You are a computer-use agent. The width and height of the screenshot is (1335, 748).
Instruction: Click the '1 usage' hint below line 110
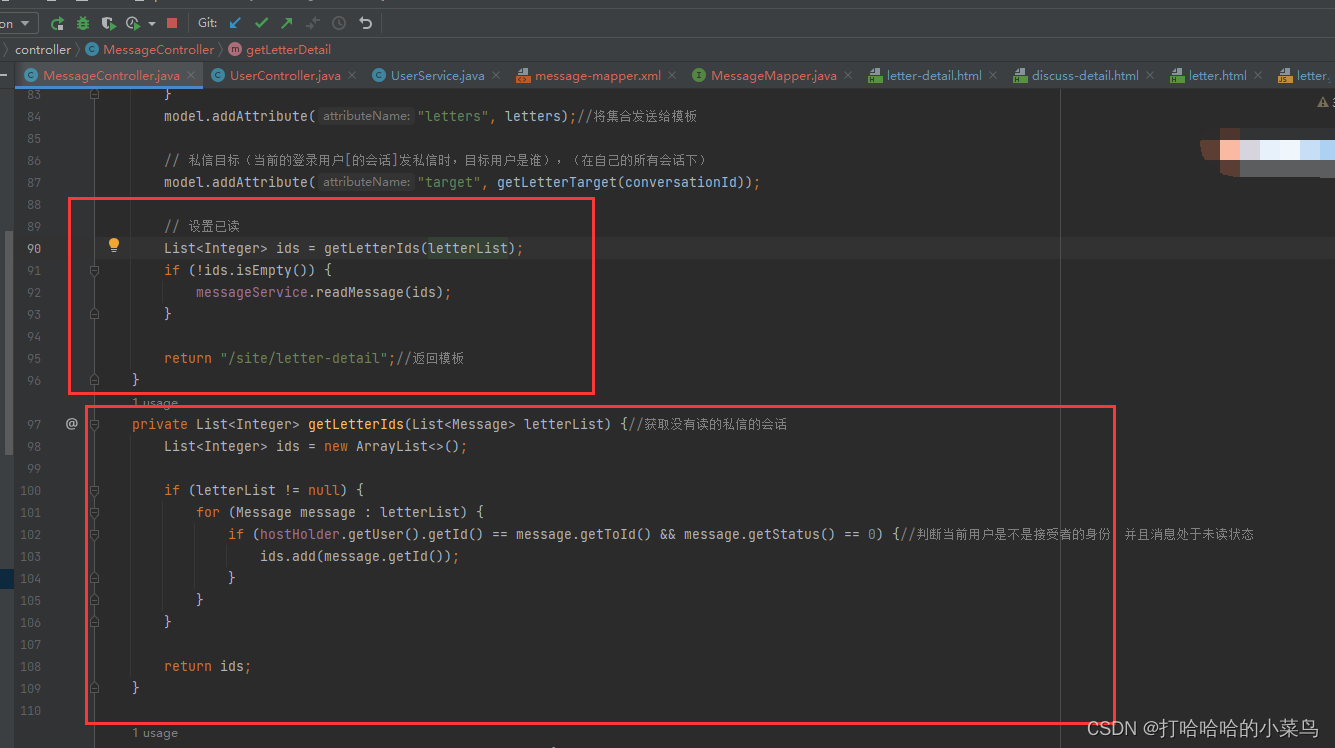(154, 733)
